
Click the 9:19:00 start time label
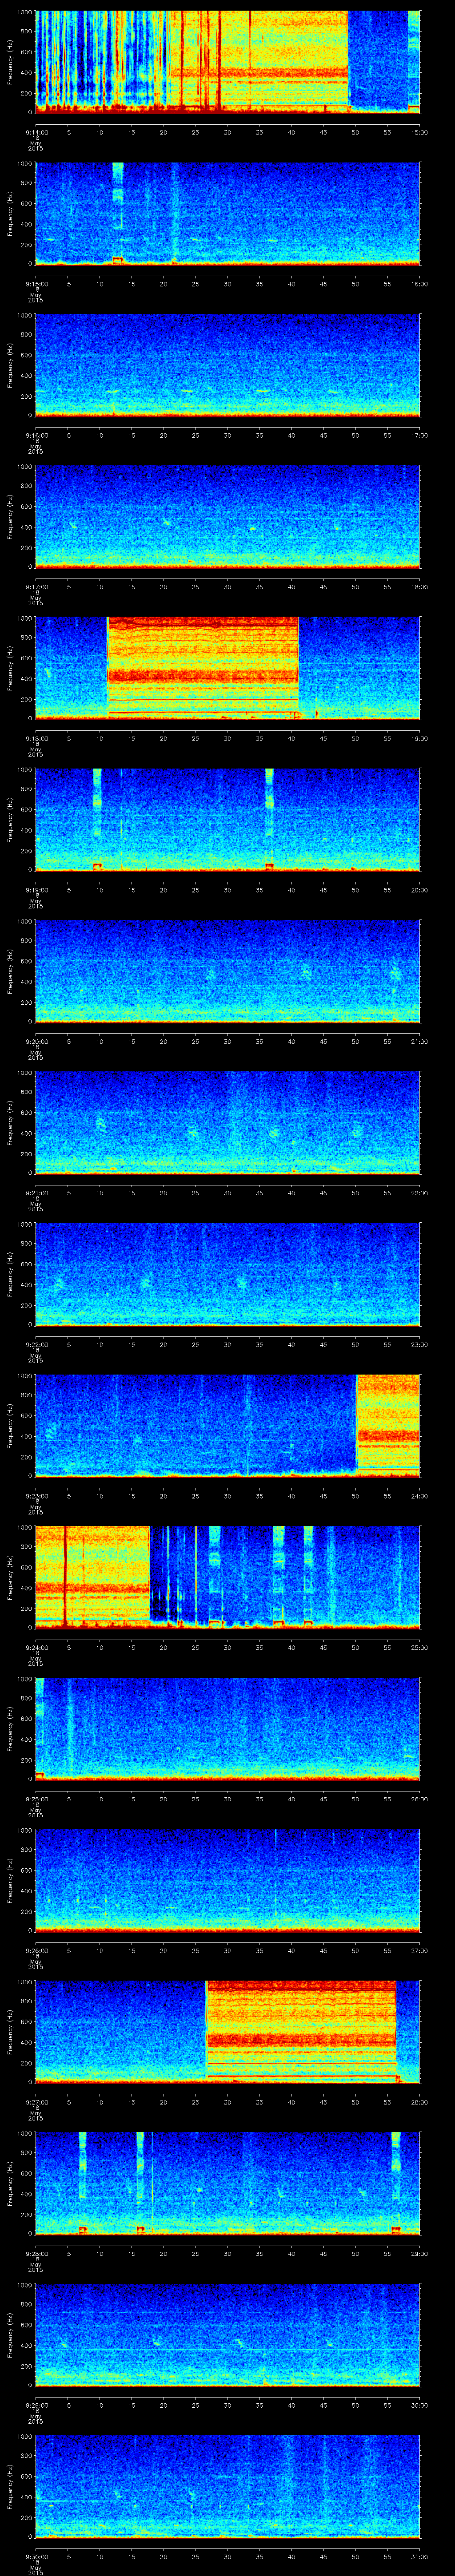(x=36, y=890)
